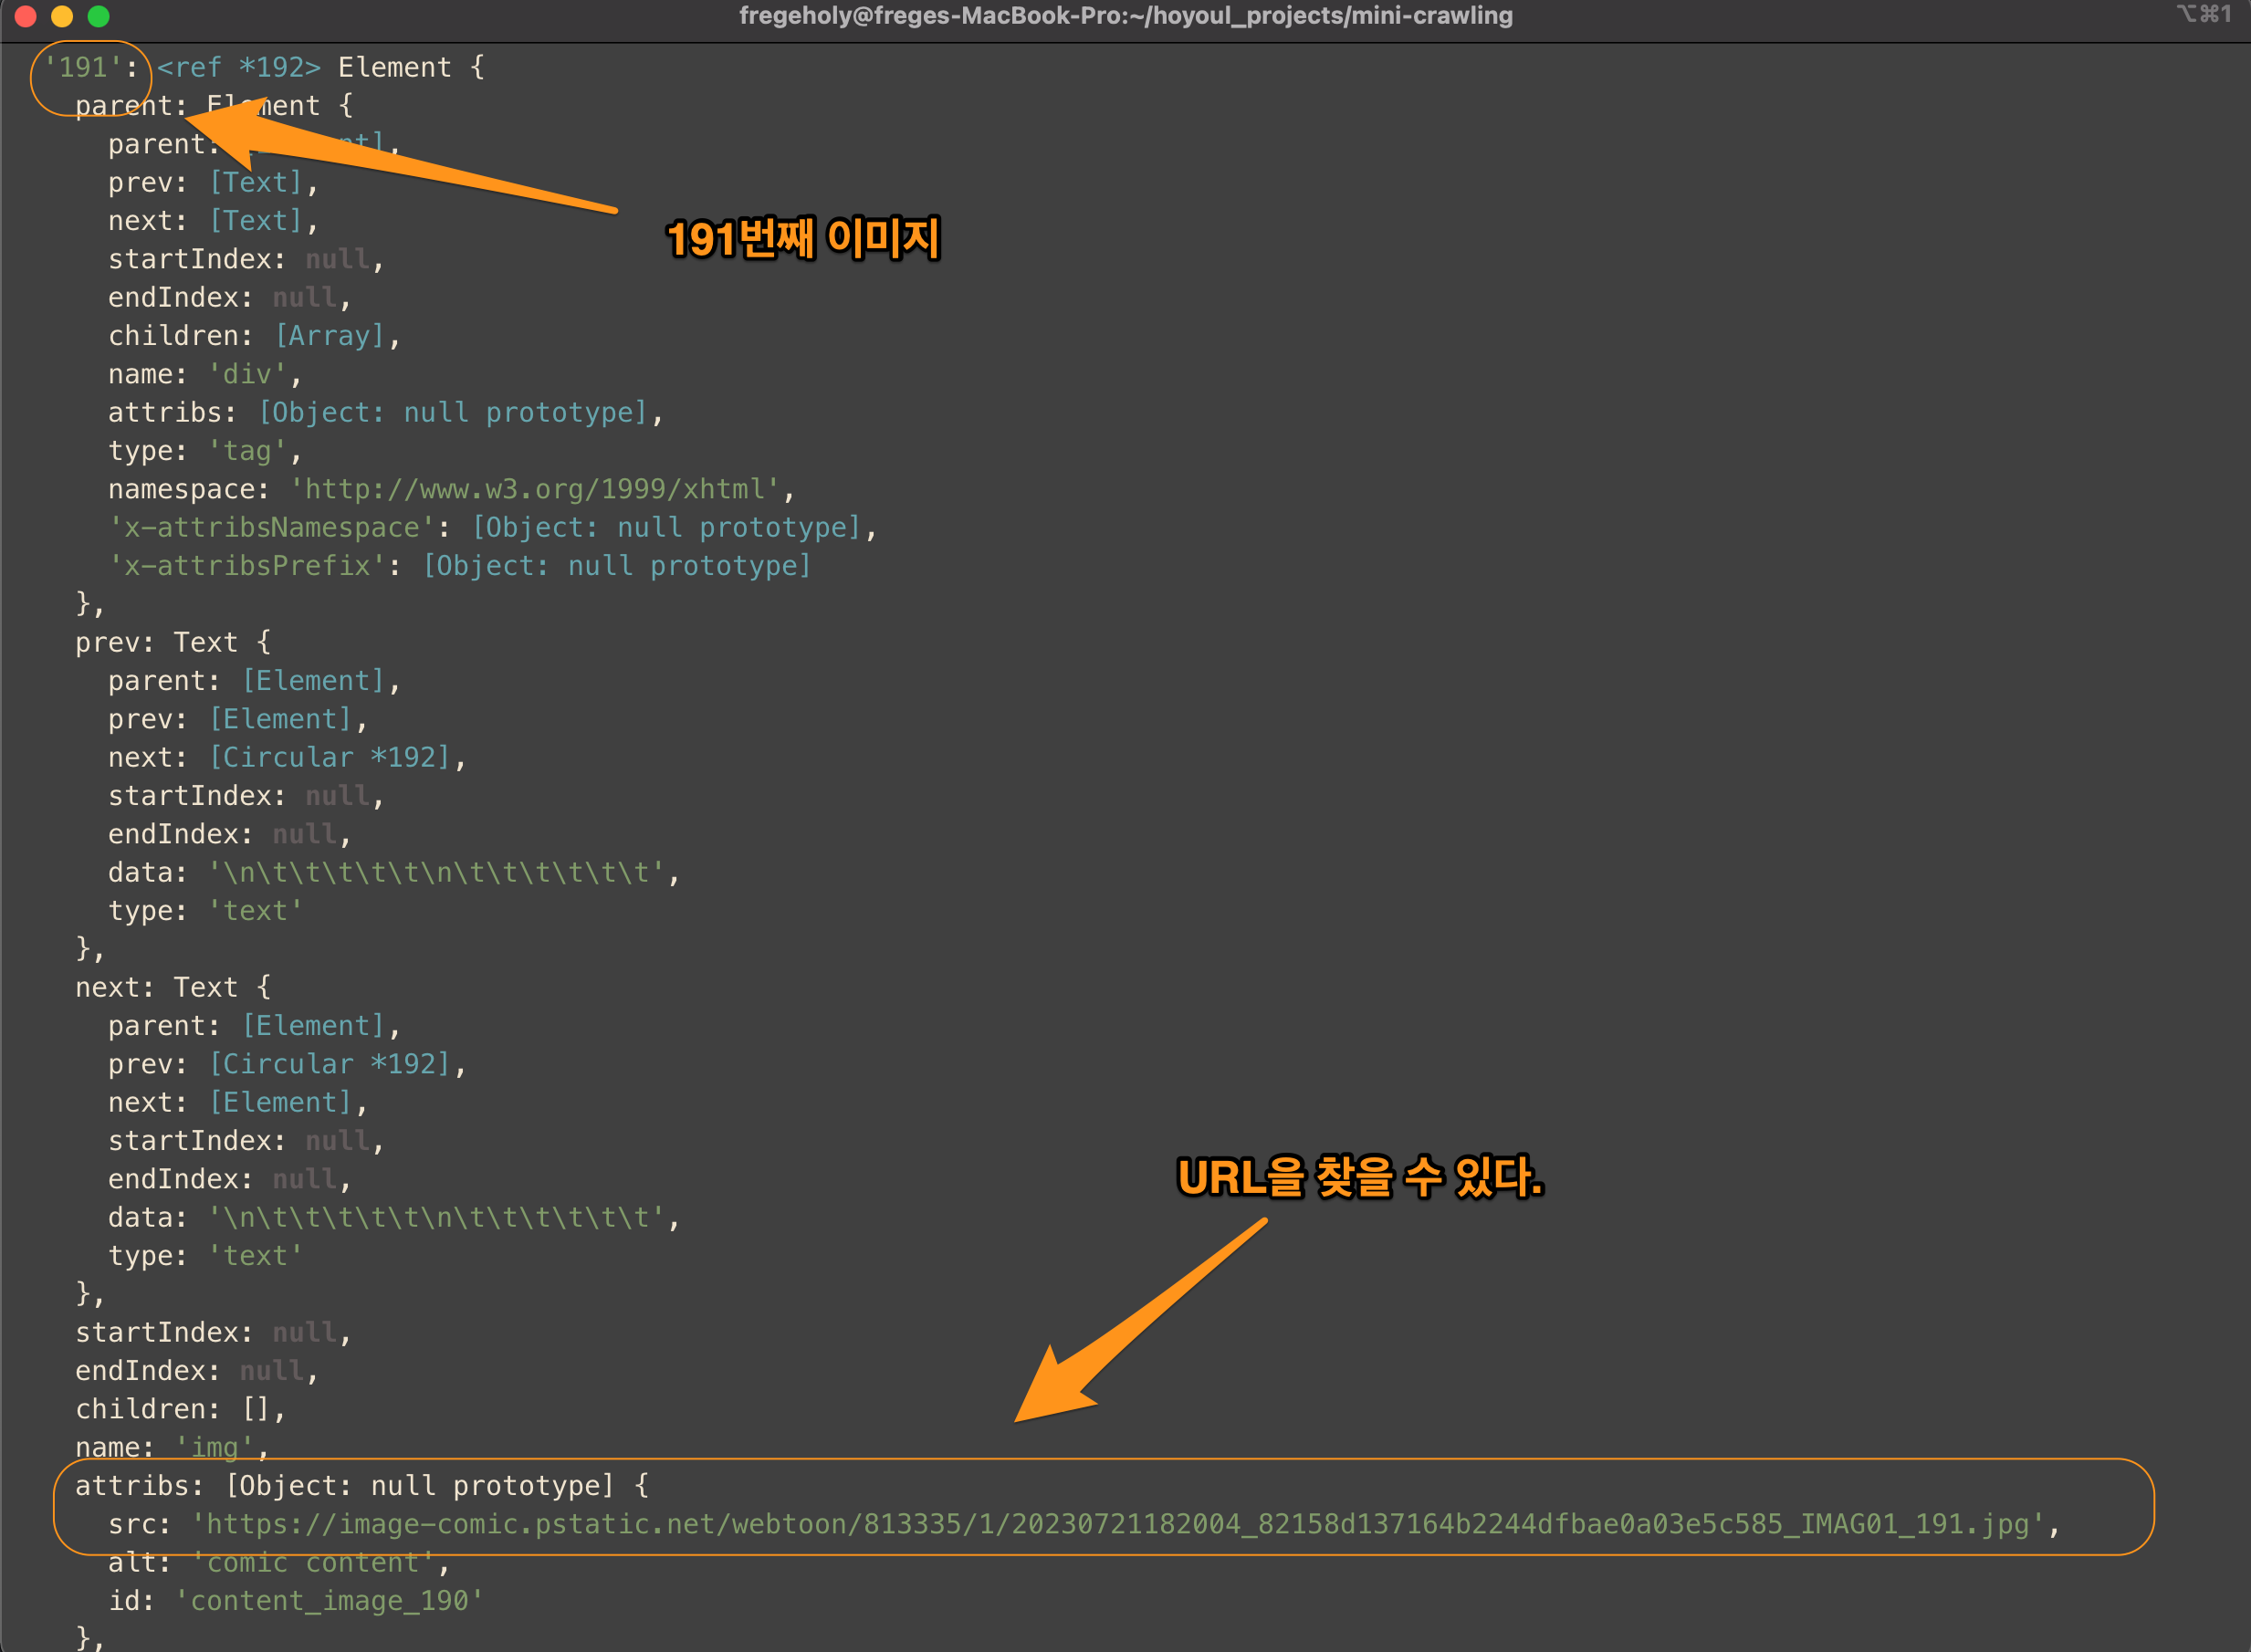This screenshot has width=2251, height=1652.
Task: Click the name 'img' value
Action: [214, 1447]
